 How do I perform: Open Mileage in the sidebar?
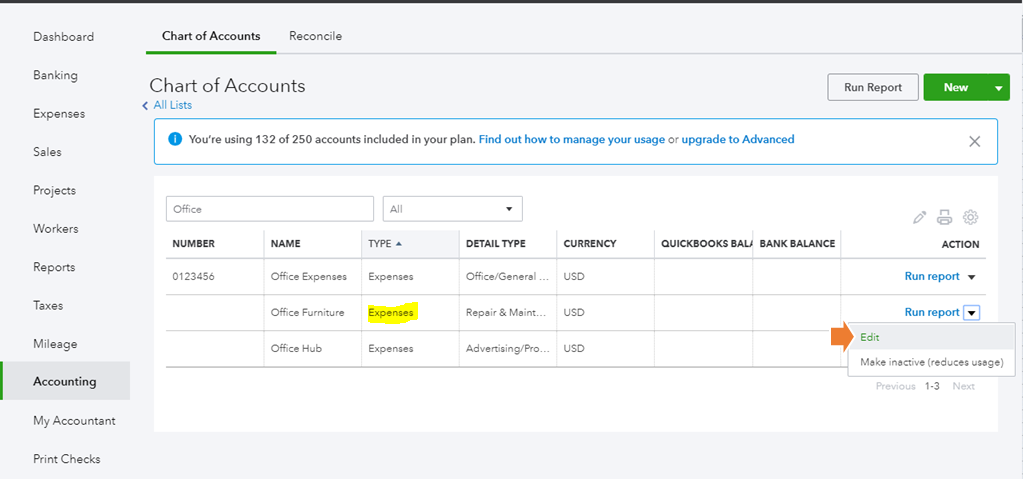point(55,344)
